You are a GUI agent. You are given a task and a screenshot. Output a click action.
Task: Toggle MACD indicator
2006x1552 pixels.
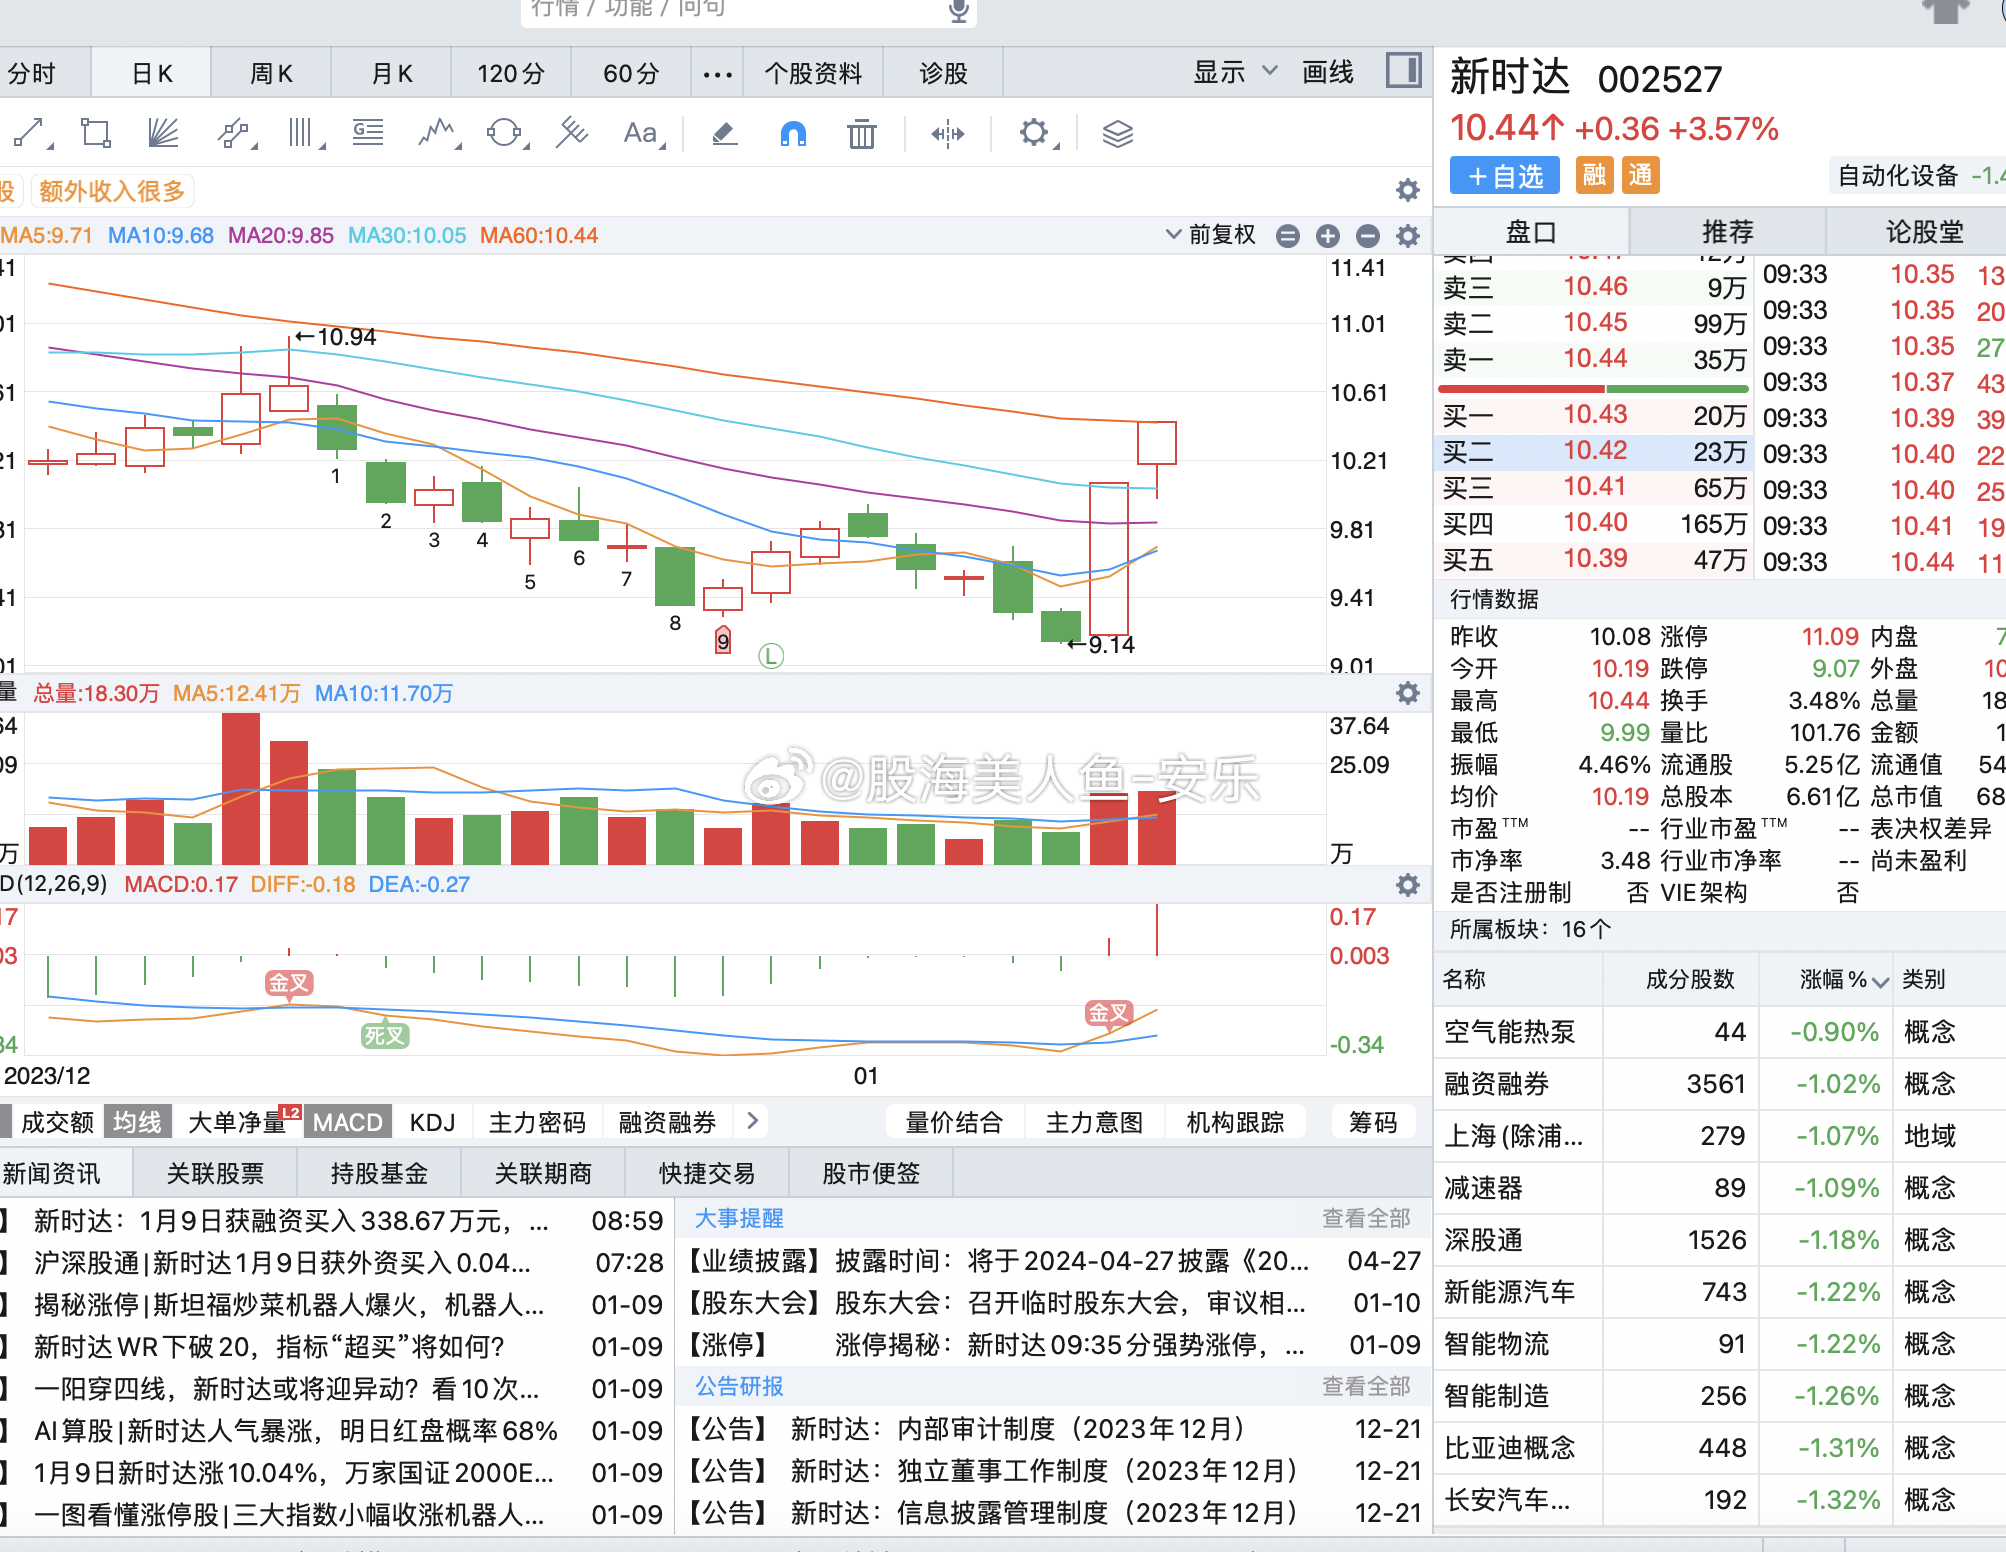point(347,1122)
